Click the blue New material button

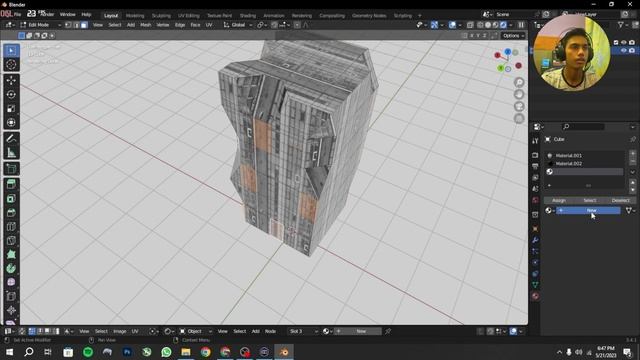click(588, 210)
